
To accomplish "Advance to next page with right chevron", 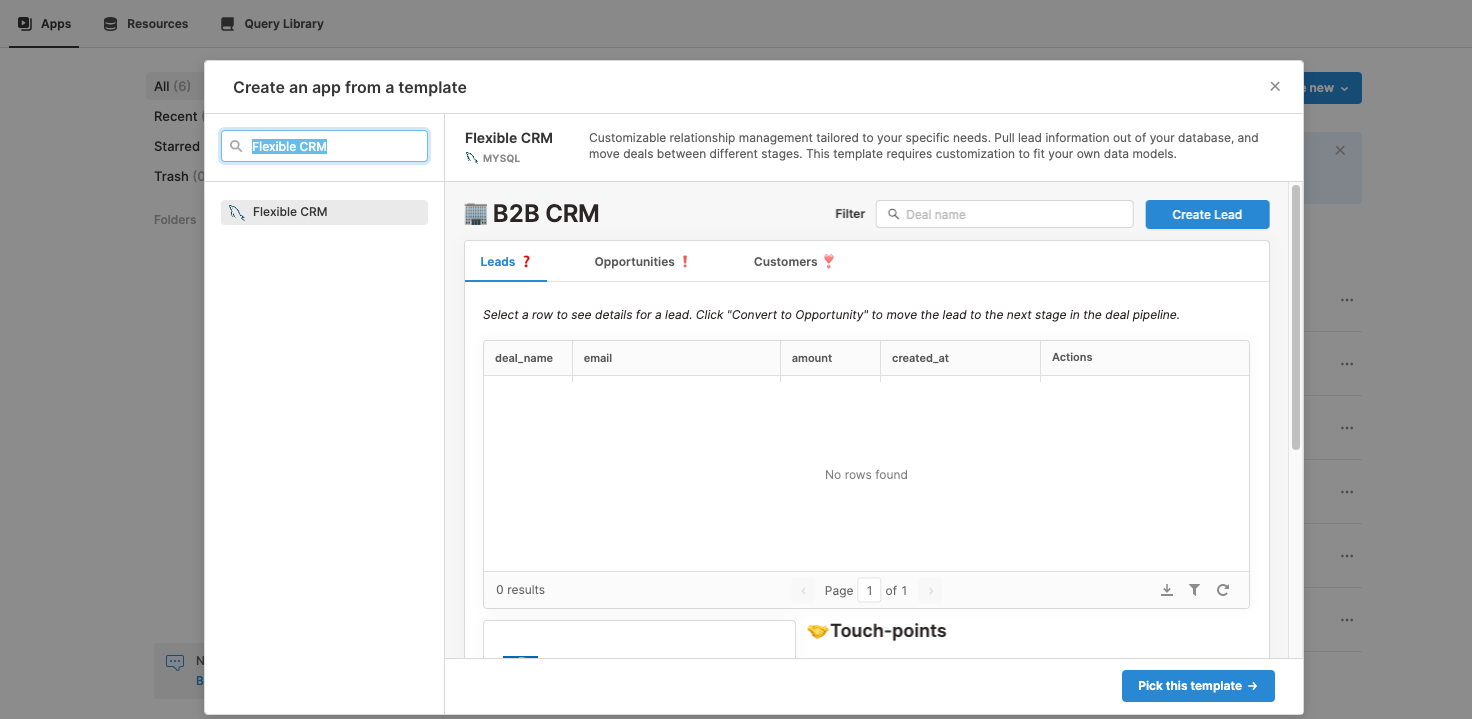I will [x=929, y=590].
